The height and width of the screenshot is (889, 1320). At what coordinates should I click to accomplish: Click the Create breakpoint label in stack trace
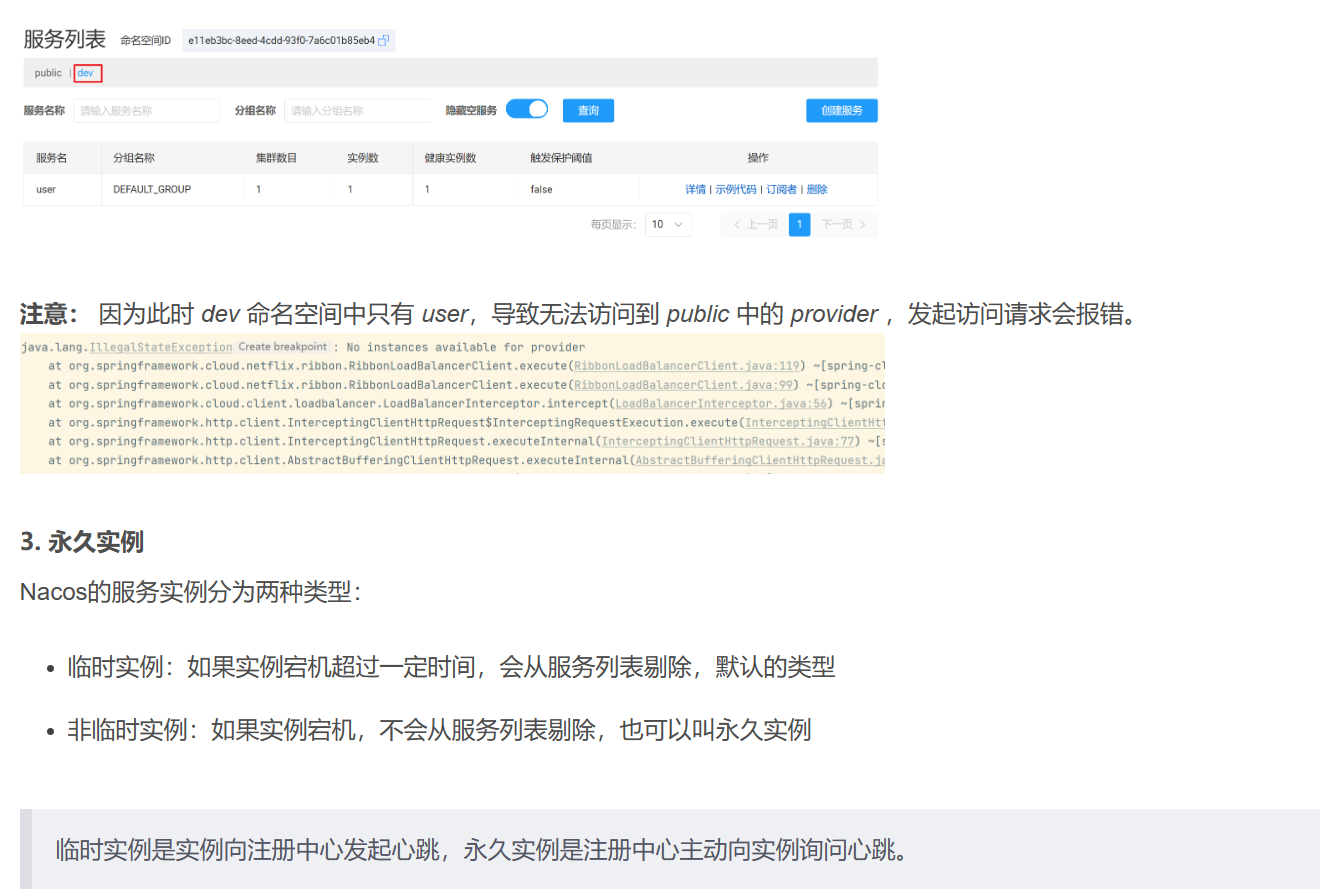click(283, 347)
